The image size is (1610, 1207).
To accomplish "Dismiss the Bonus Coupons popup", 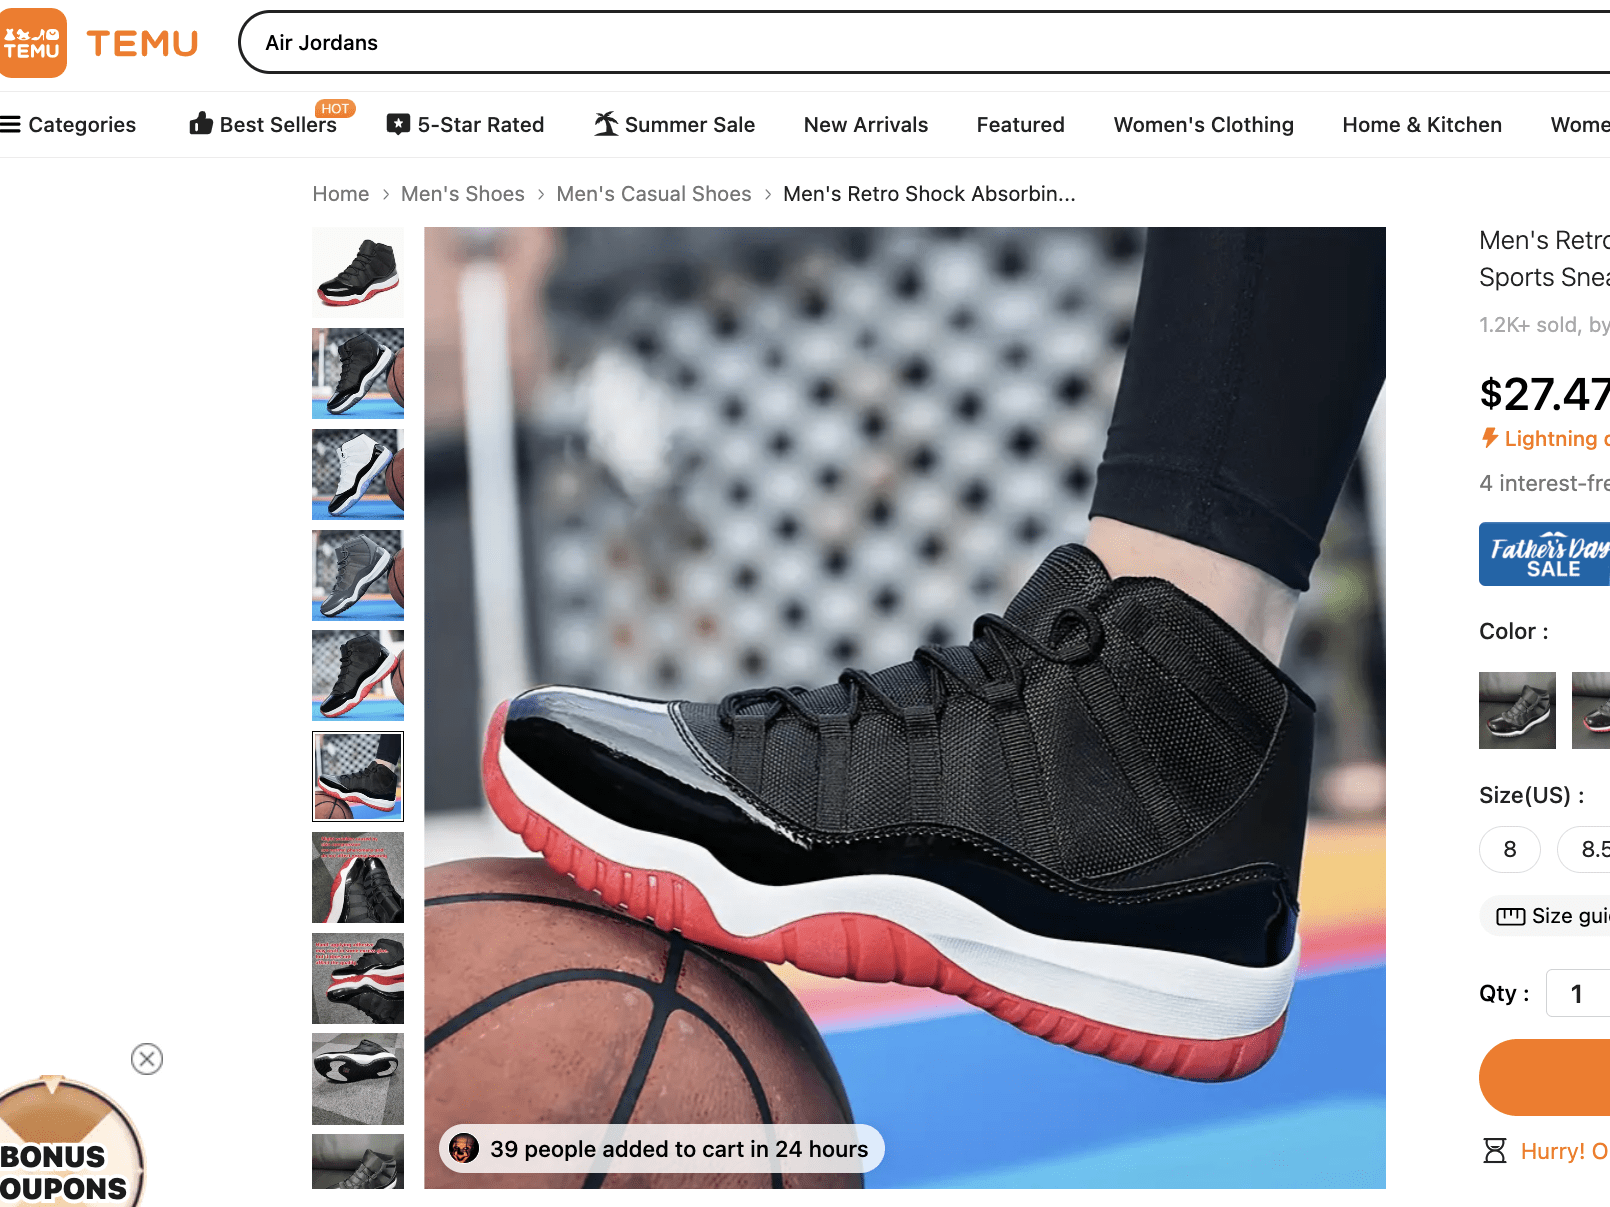I will coord(147,1059).
